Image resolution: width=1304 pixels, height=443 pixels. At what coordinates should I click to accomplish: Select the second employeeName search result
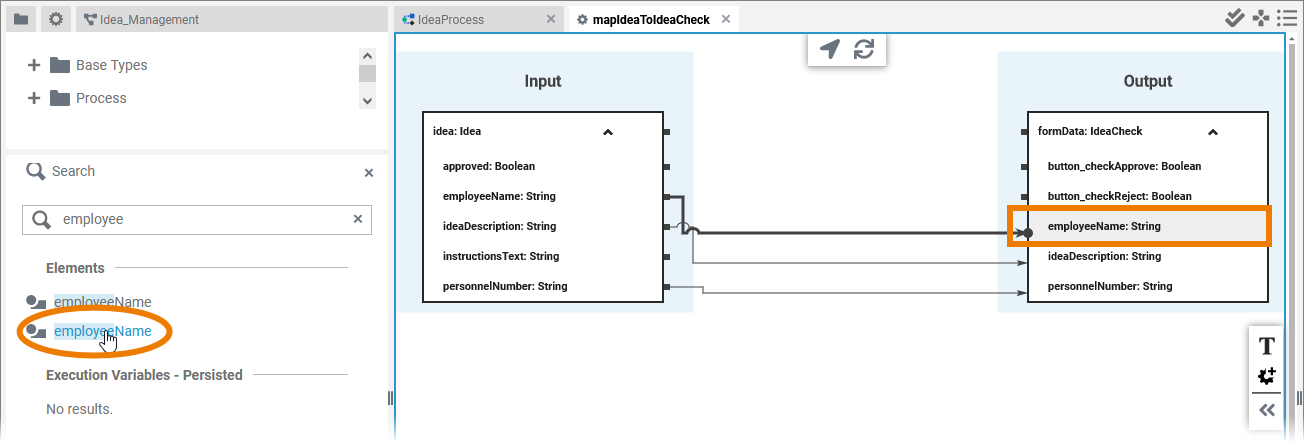[x=103, y=331]
